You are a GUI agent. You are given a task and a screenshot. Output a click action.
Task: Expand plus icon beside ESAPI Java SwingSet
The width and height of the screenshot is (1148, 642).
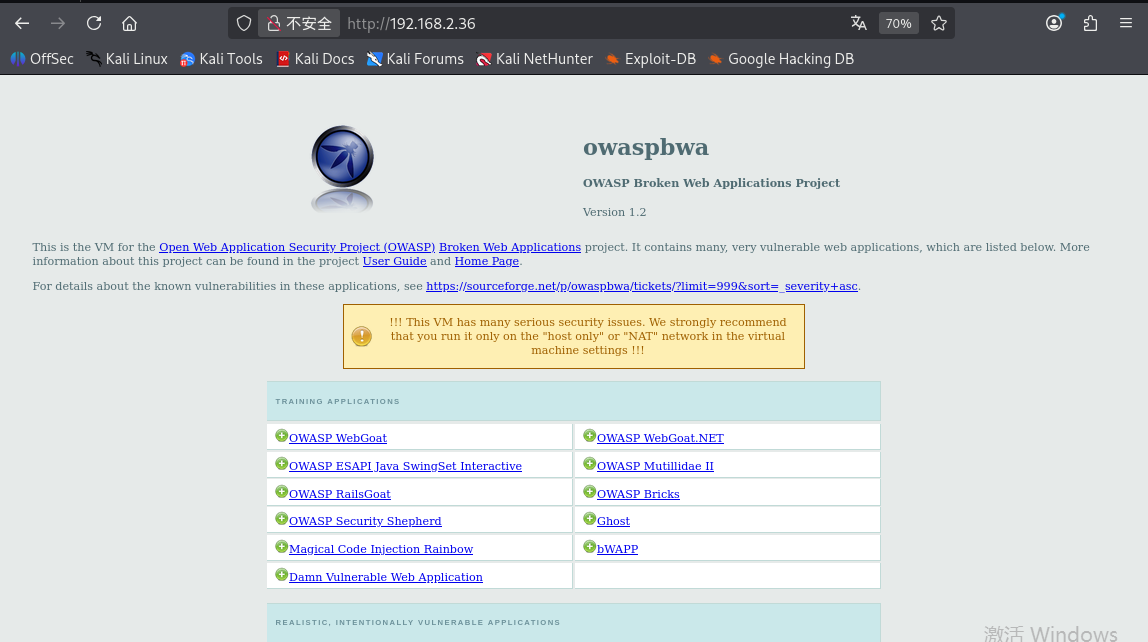(x=281, y=464)
